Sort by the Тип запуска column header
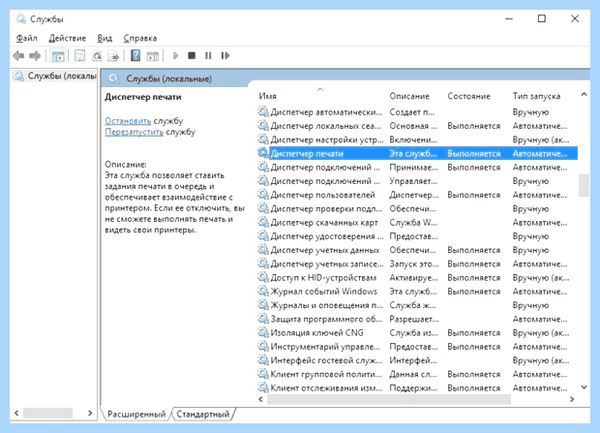This screenshot has height=433, width=600. tap(536, 96)
